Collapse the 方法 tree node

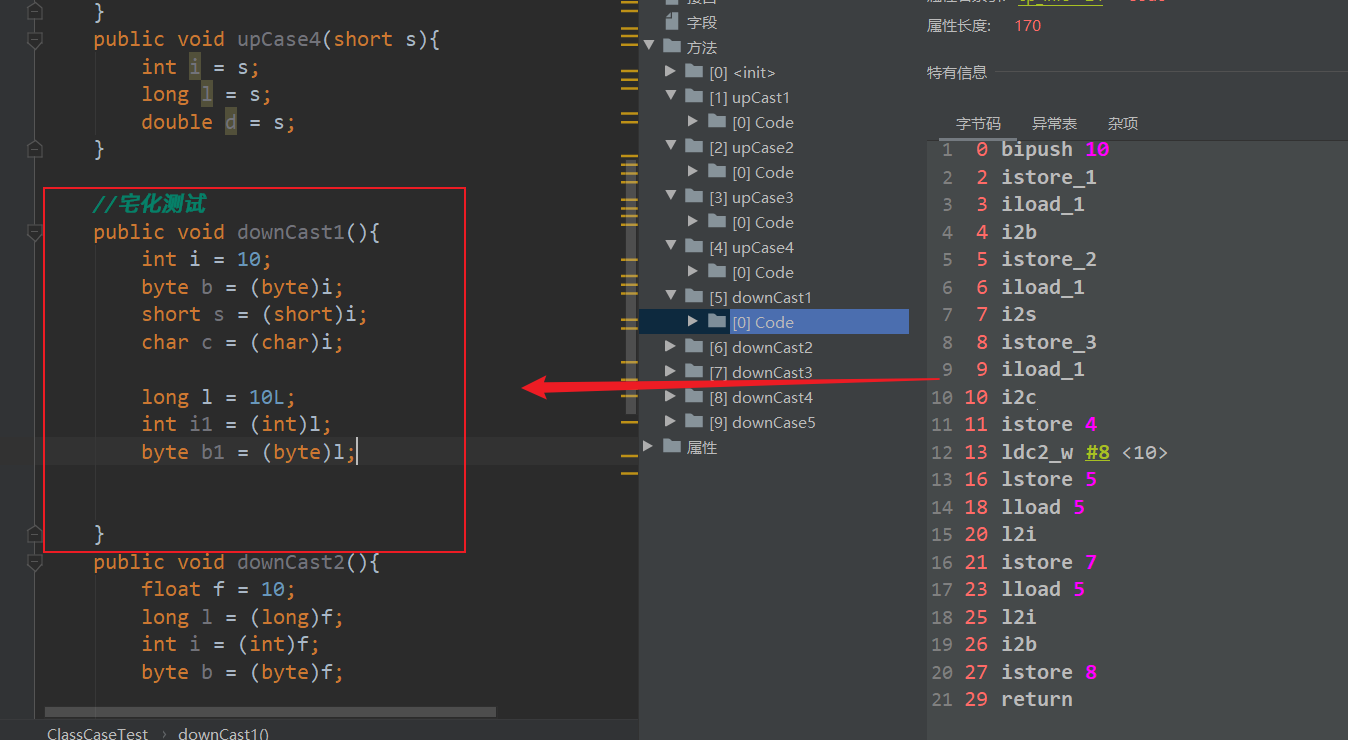point(649,47)
